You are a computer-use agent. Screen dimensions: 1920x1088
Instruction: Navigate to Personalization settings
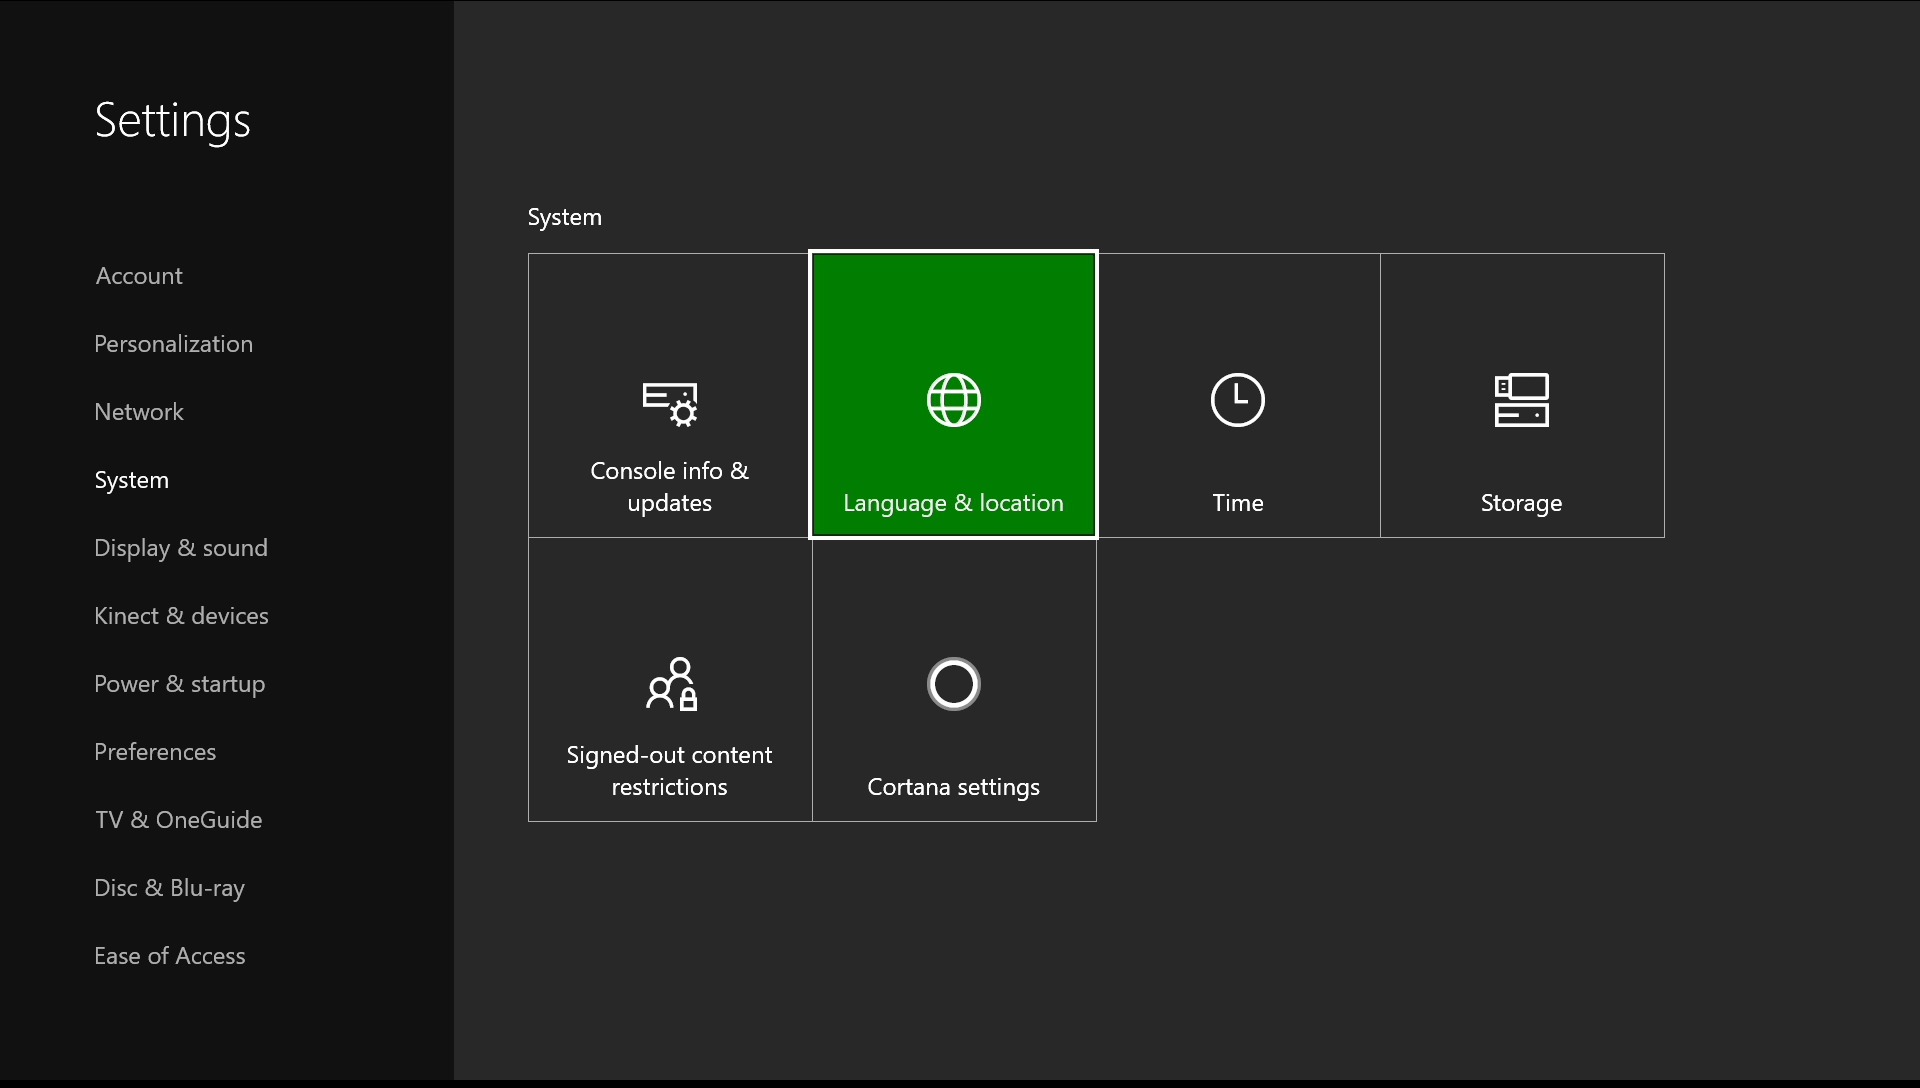[x=173, y=342]
